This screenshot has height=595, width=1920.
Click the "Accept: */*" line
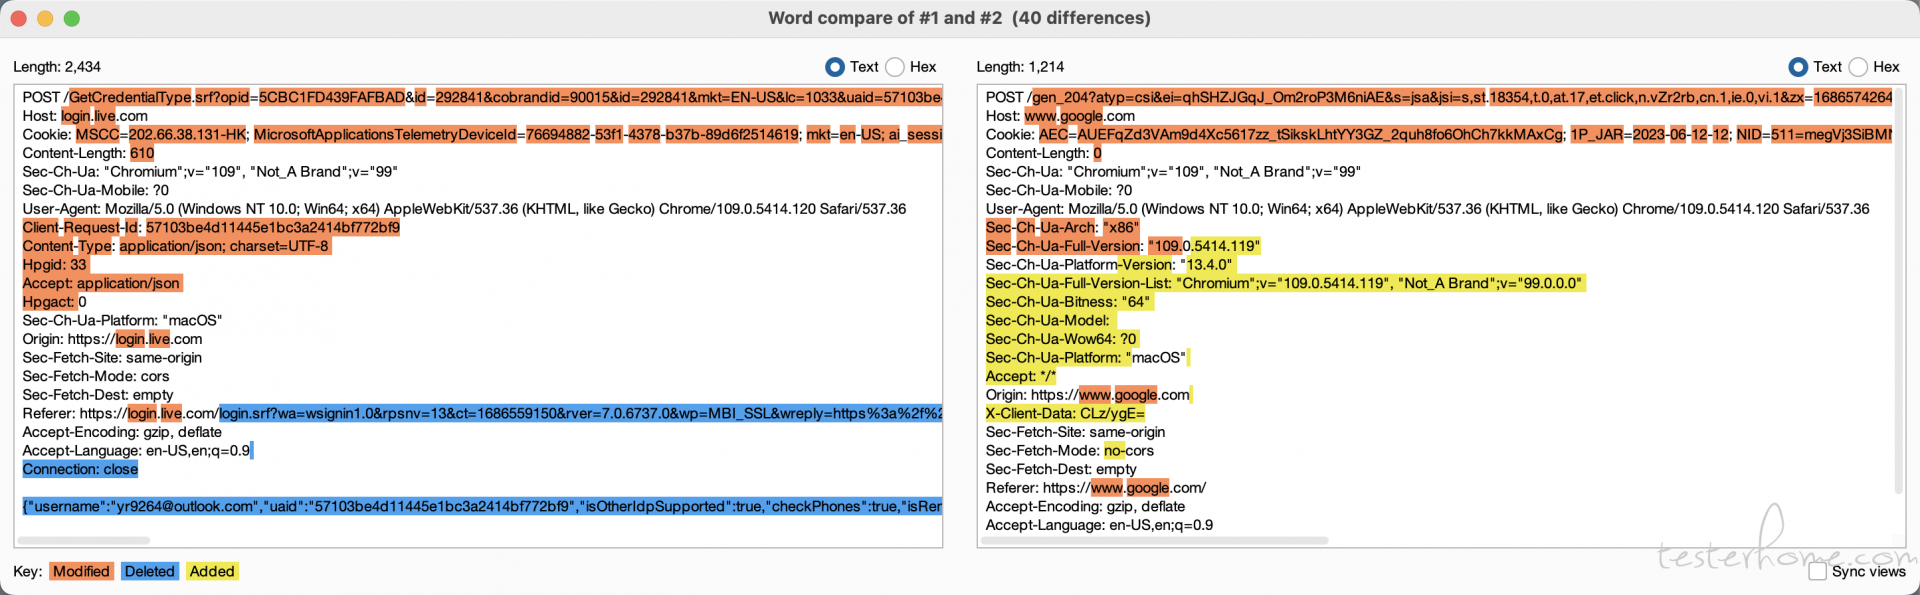click(x=1021, y=376)
